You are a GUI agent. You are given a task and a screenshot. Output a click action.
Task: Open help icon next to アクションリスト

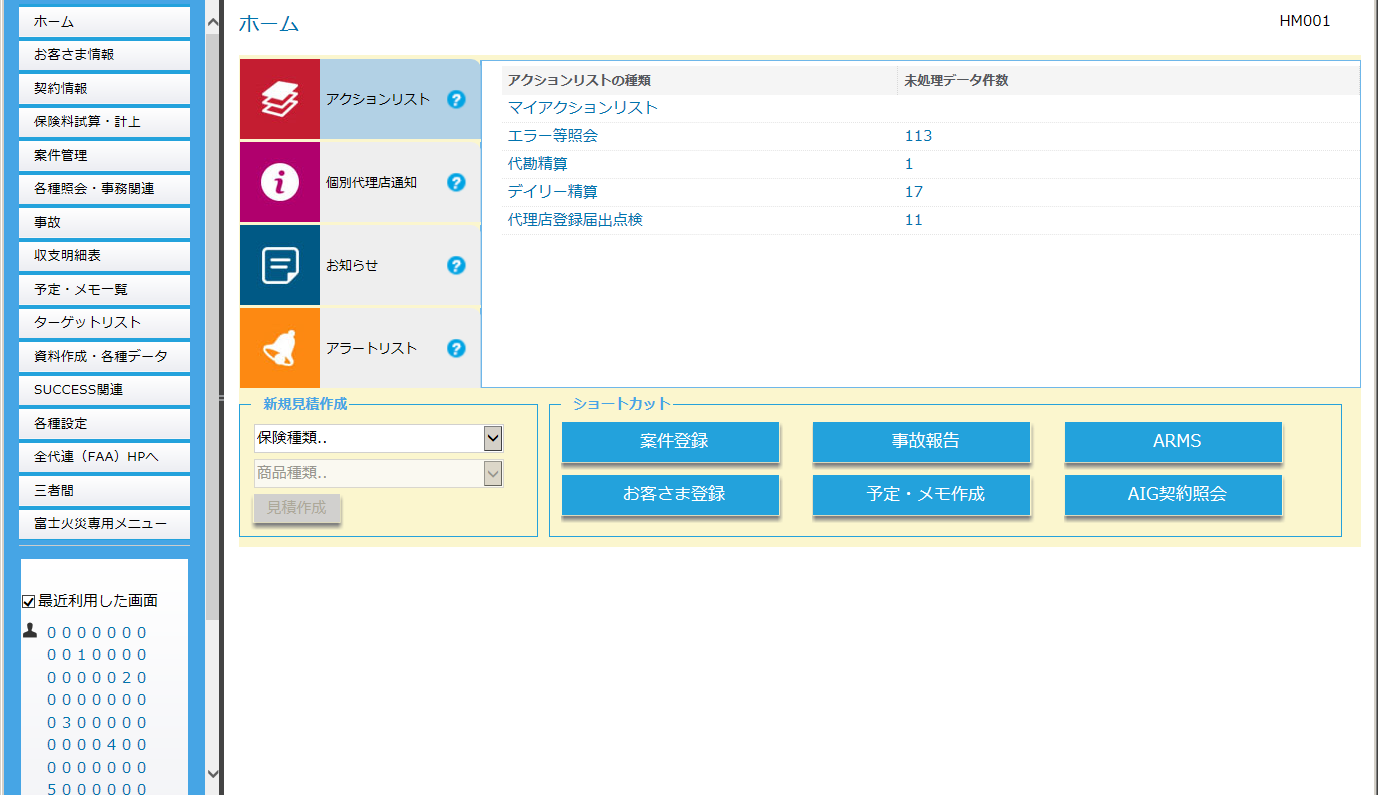point(456,99)
